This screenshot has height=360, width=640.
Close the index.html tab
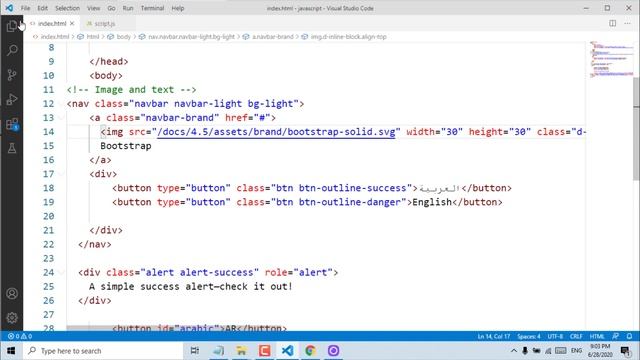(72, 24)
